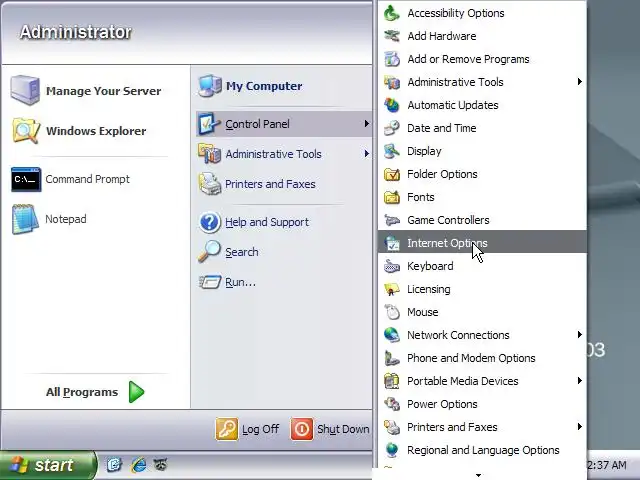Click the Run... text label
Viewport: 640px width, 480px height.
(x=240, y=282)
